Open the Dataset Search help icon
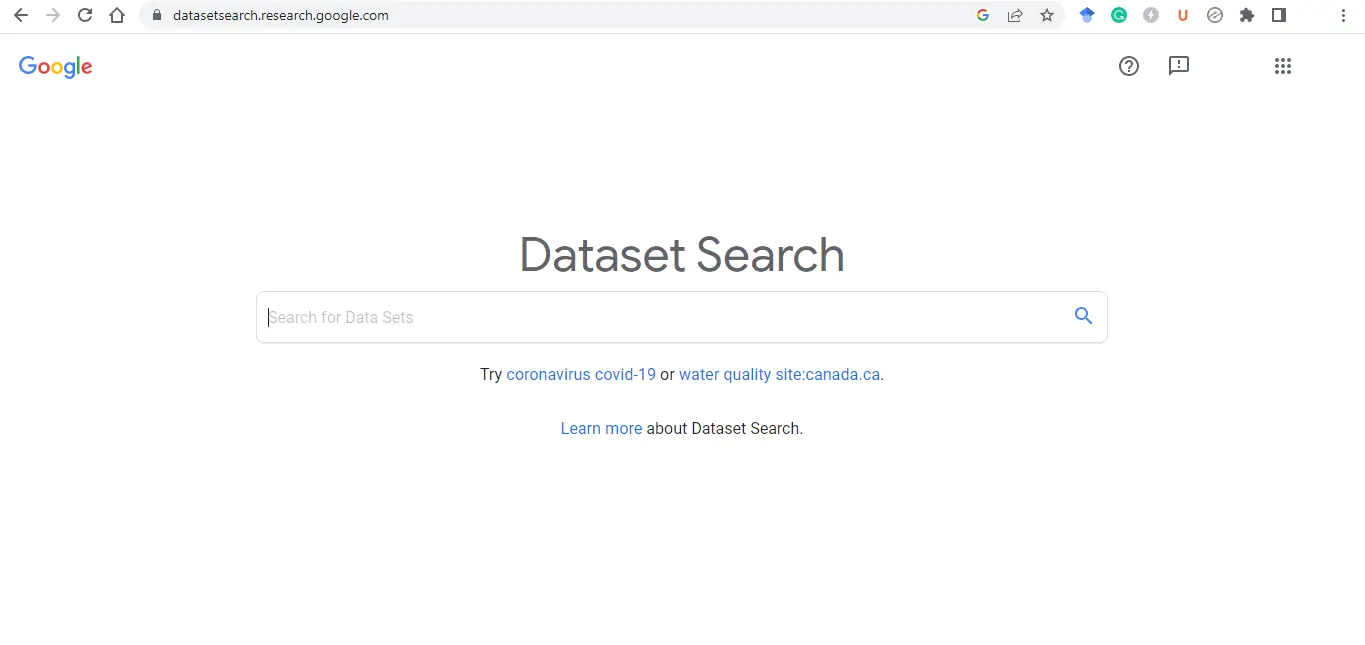The image size is (1365, 645). pos(1129,66)
